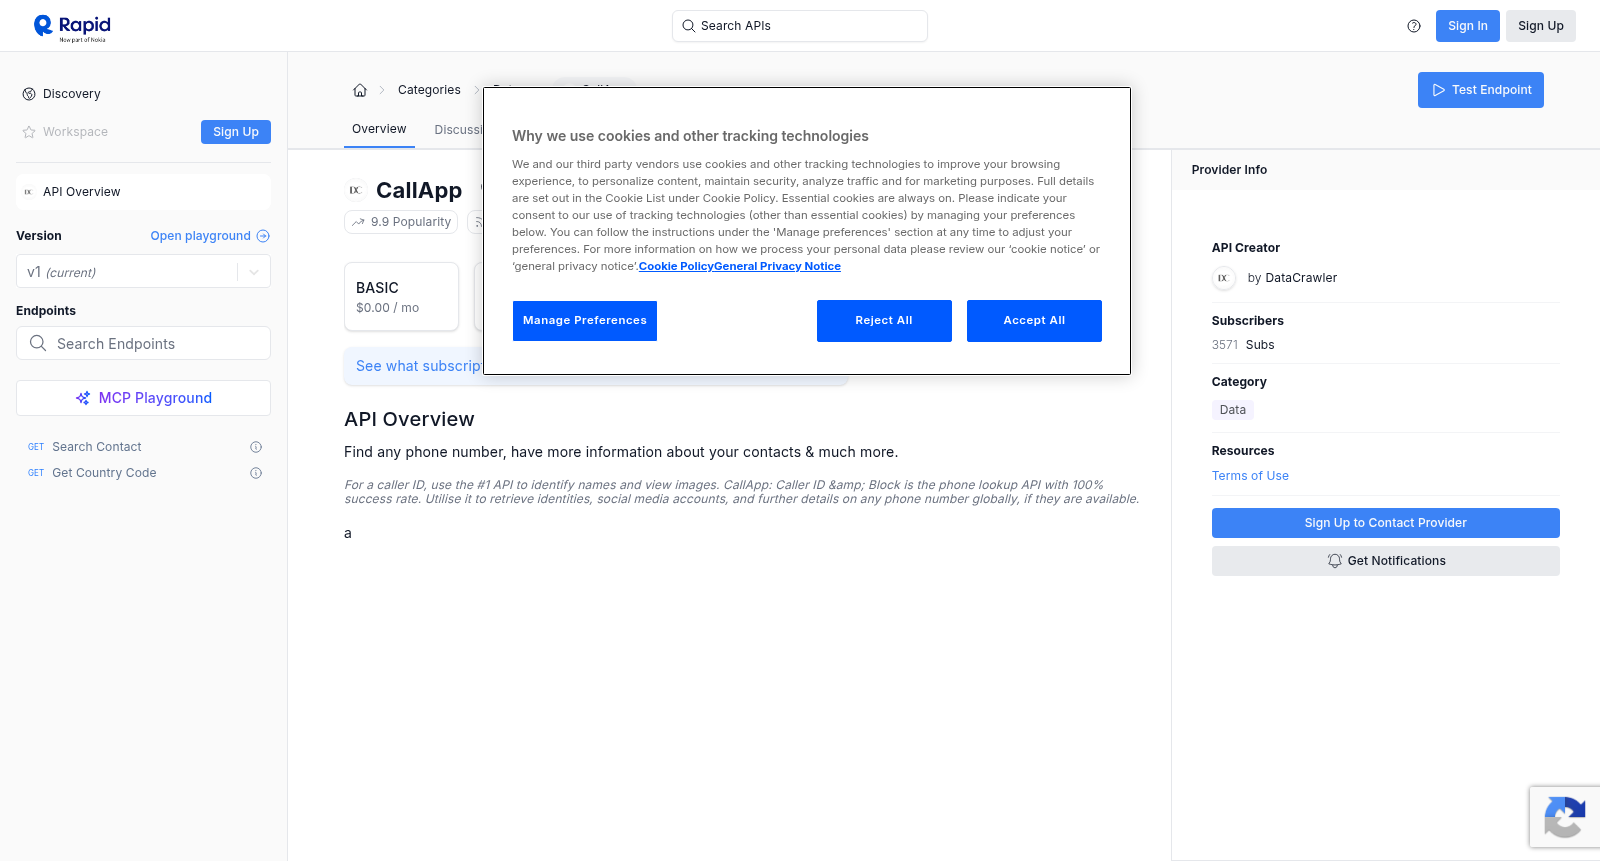Click the MCP Playground sparkle icon
Screen dimensions: 1600x861
[x=83, y=398]
